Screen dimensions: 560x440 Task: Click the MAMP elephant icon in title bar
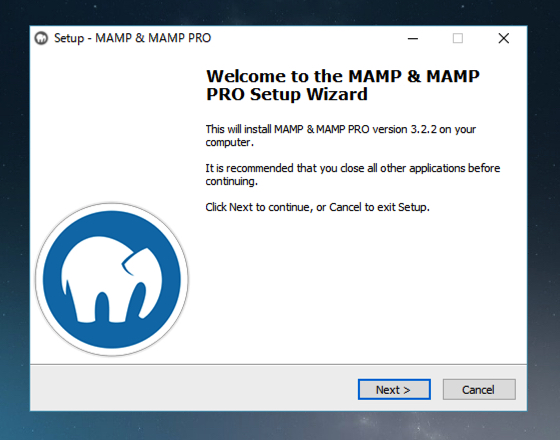click(41, 38)
